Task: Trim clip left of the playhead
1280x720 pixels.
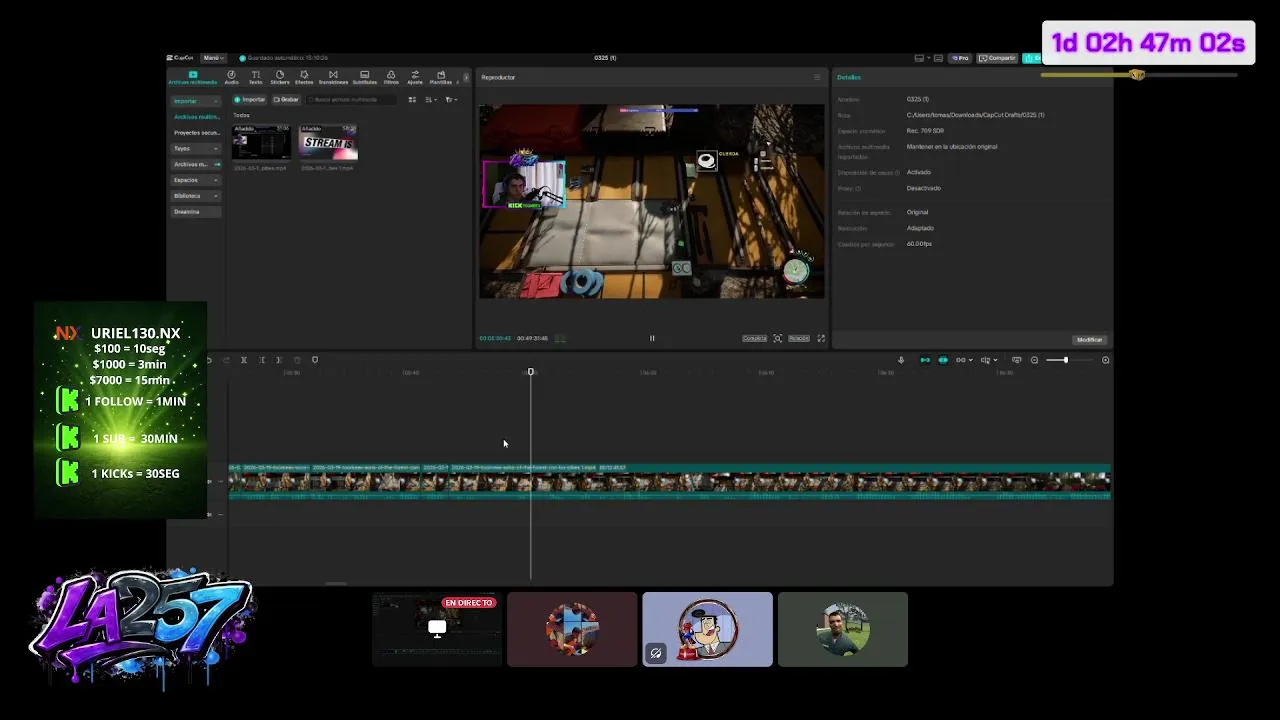Action: coord(262,360)
